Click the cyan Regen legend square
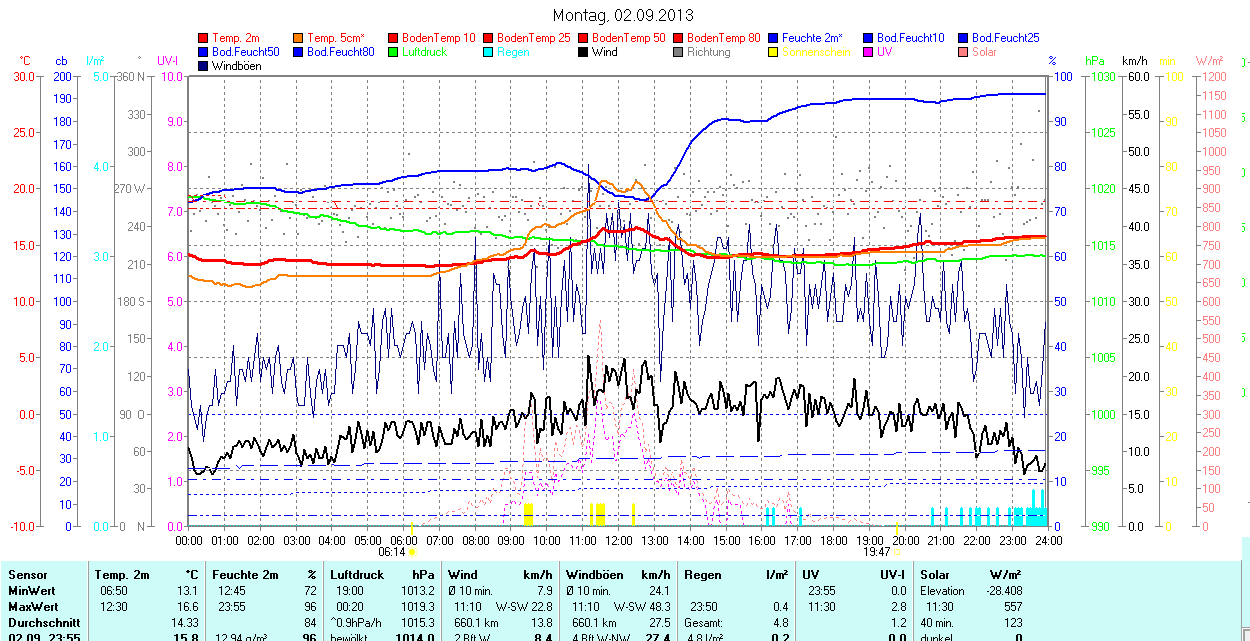This screenshot has width=1250, height=641. point(489,52)
